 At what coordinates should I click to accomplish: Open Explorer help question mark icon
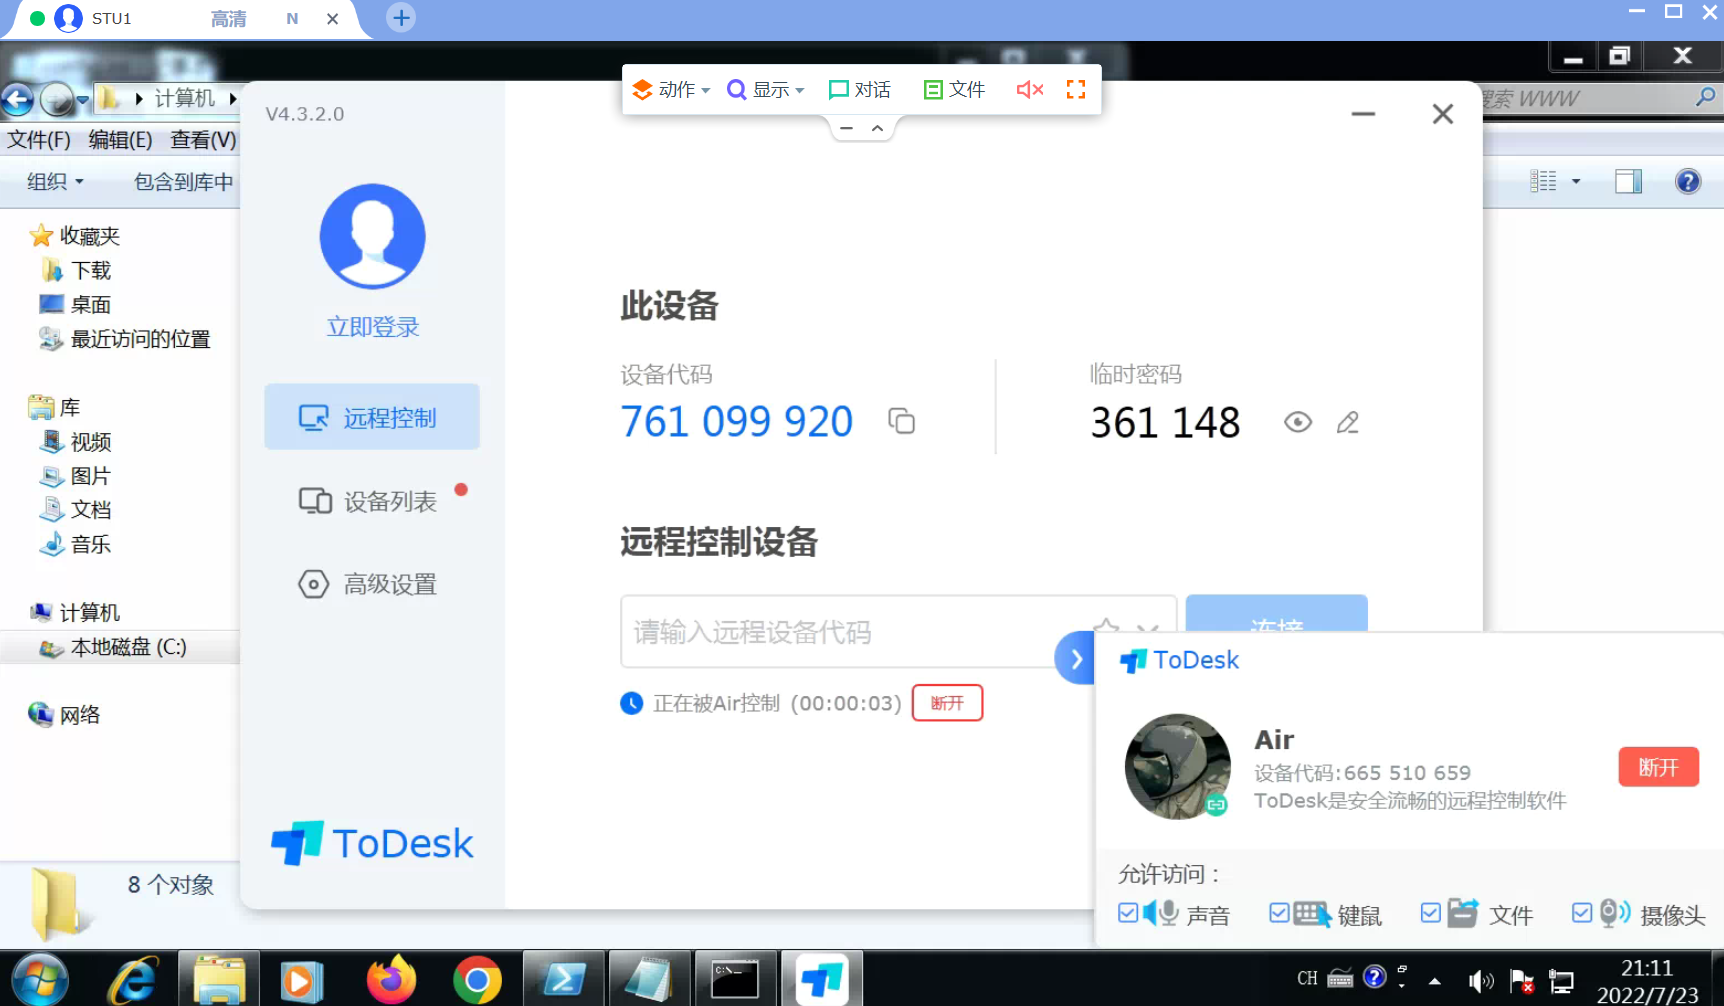1688,181
